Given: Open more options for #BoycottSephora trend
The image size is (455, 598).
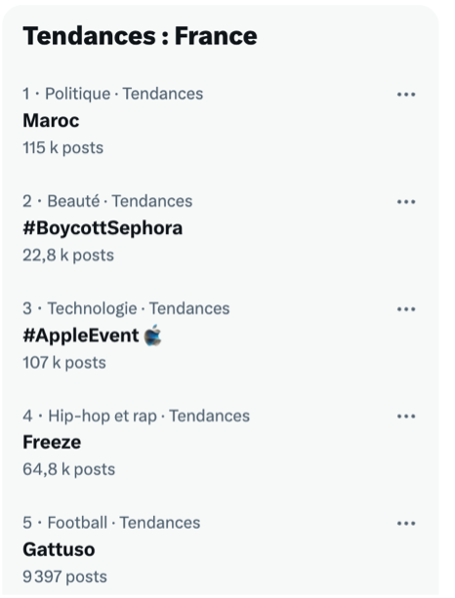Looking at the screenshot, I should (x=406, y=201).
